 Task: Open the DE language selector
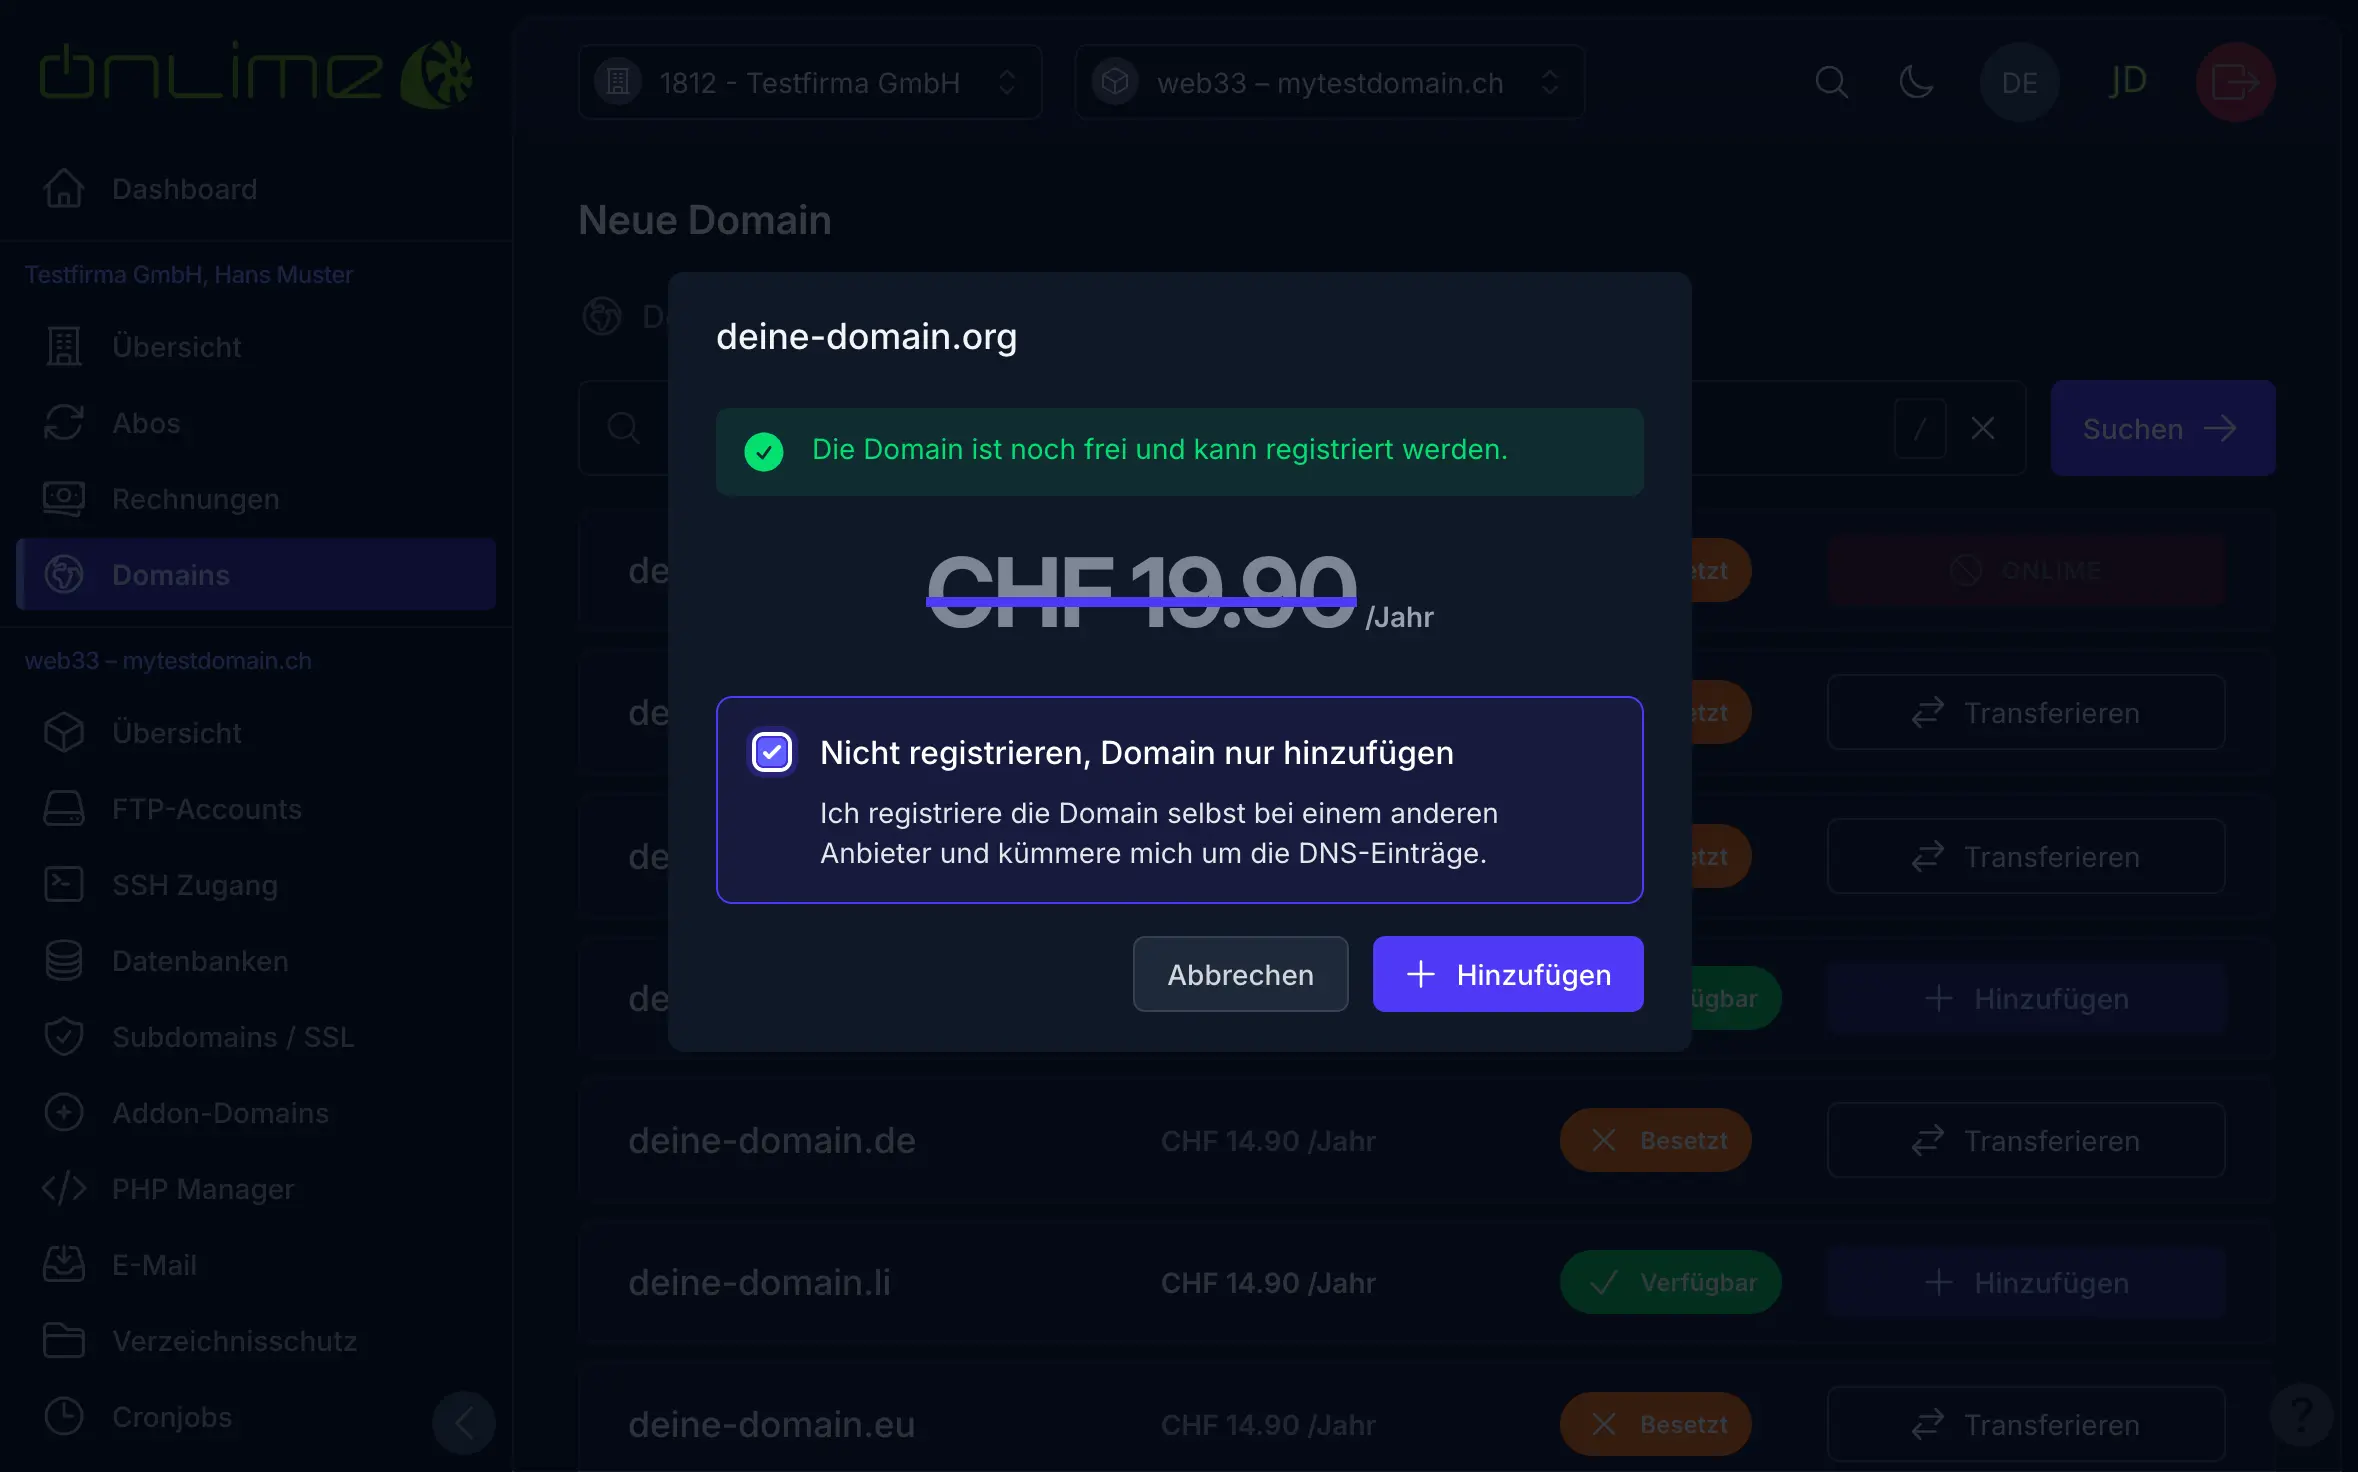pos(2019,82)
